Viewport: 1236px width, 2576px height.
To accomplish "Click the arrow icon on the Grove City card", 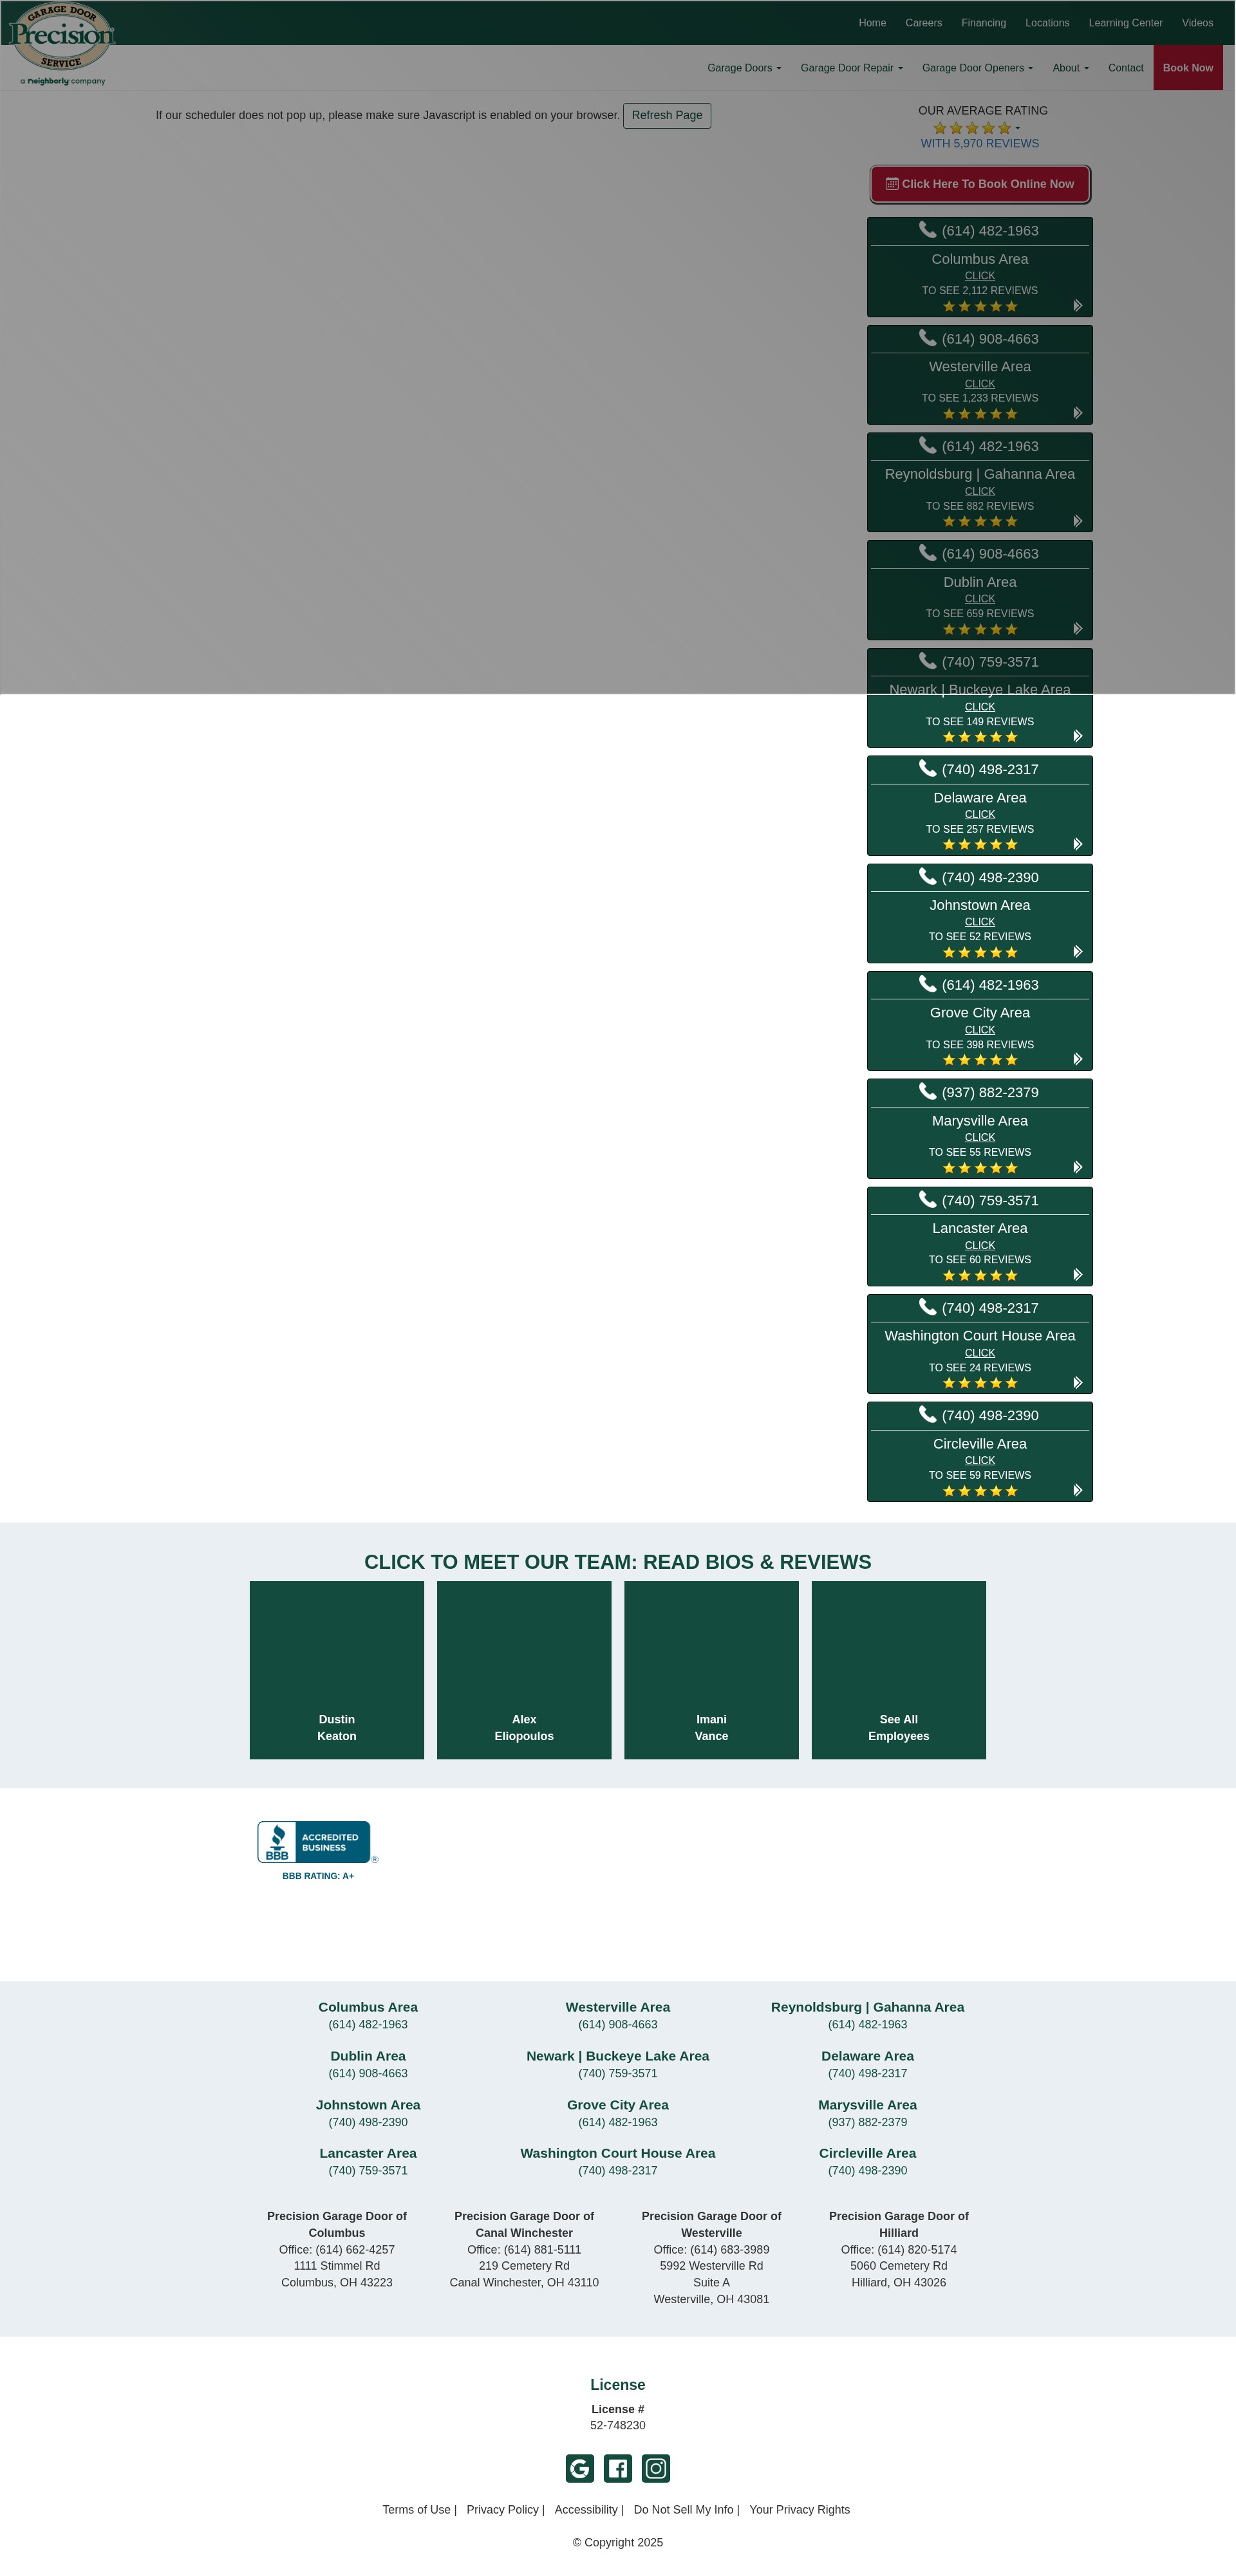I will 1077,1059.
